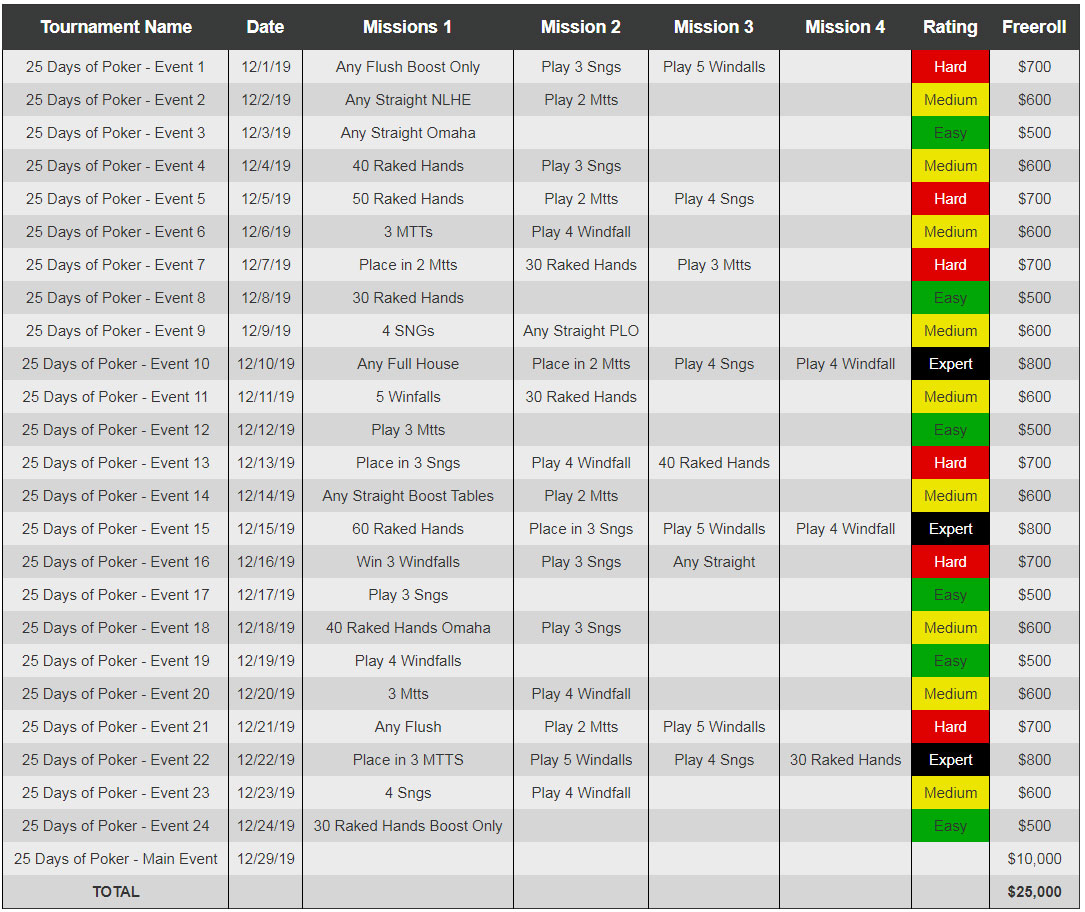Viewport: 1085px width, 912px height.
Task: Click the green Easy rating for Event 3
Action: [950, 133]
